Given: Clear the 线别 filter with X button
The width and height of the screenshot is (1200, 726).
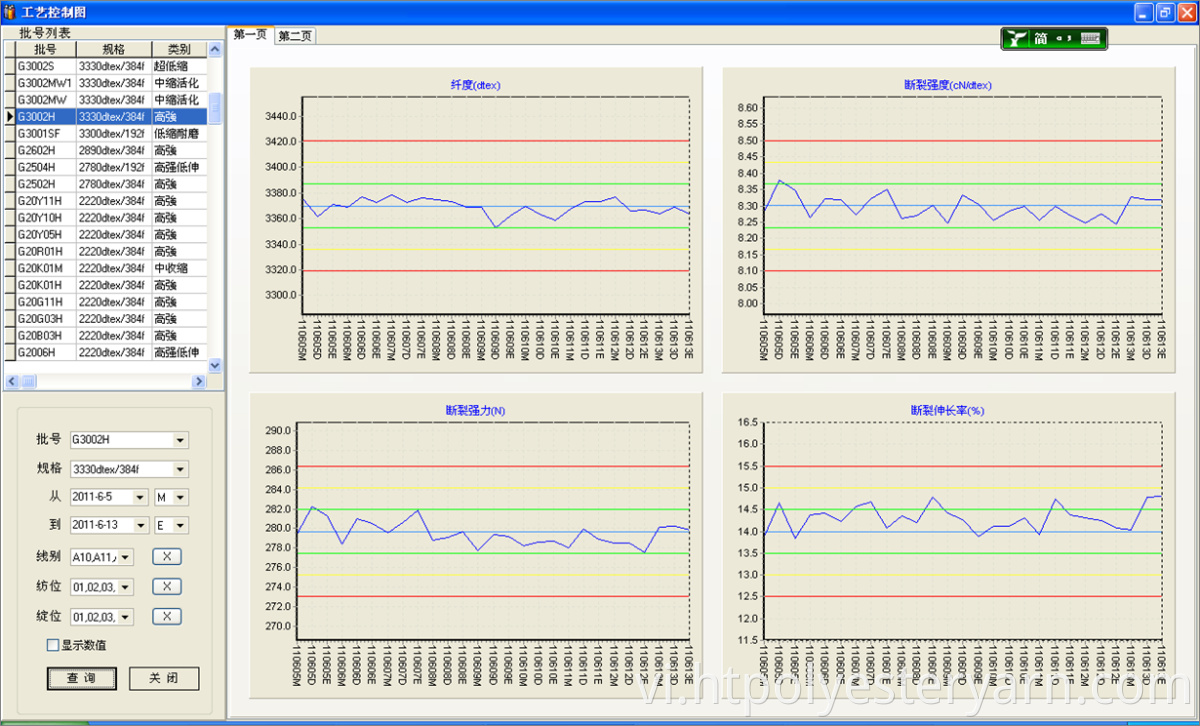Looking at the screenshot, I should point(167,556).
